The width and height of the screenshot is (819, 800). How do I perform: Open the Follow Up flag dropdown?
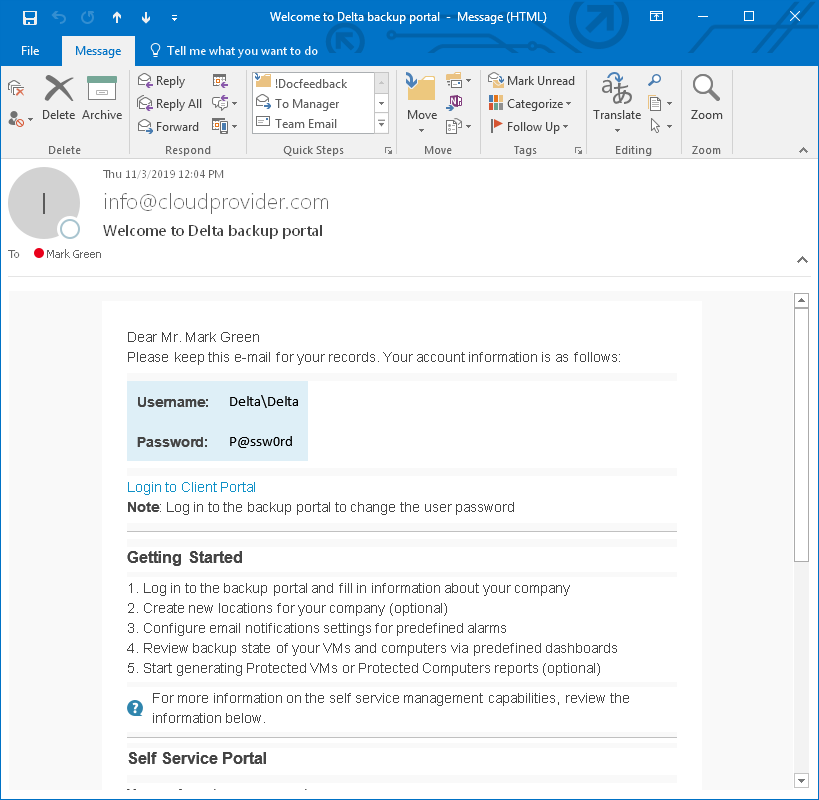click(x=529, y=126)
